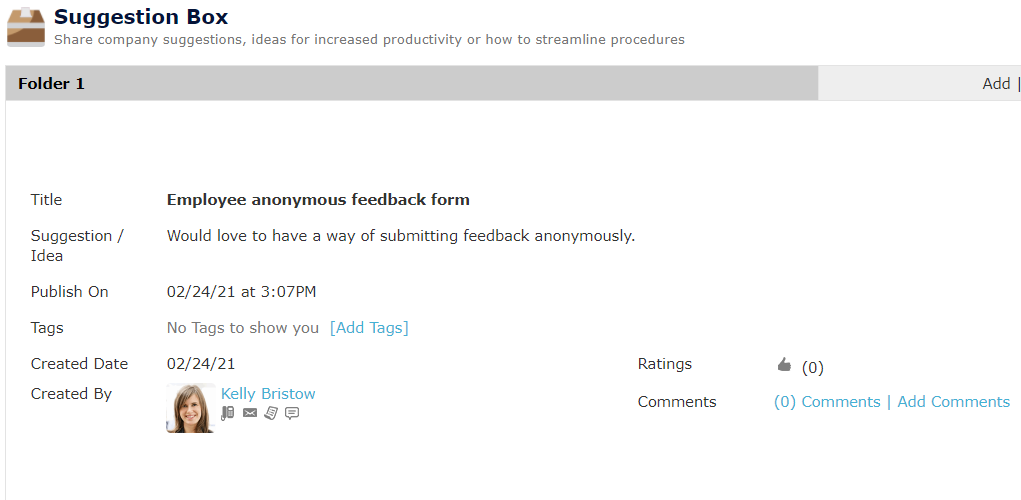Click the Suggestion Box page heading

(x=141, y=16)
